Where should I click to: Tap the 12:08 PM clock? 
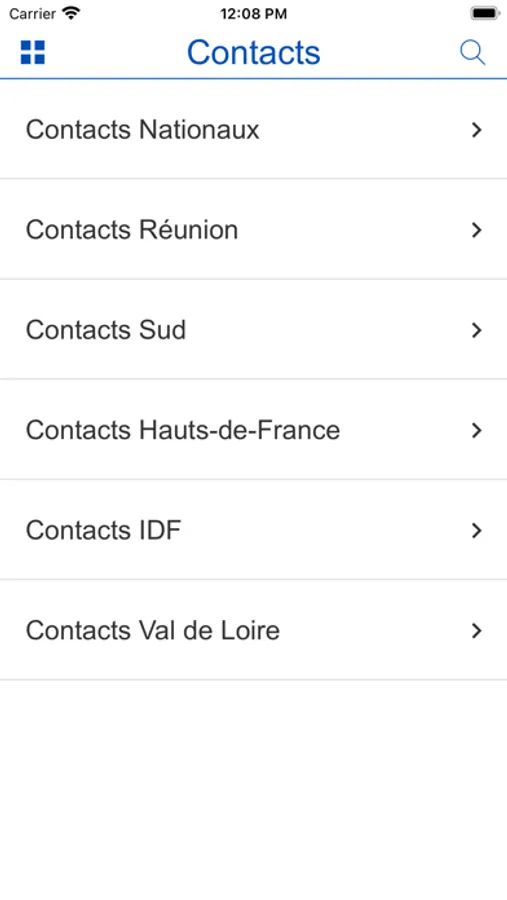point(253,14)
